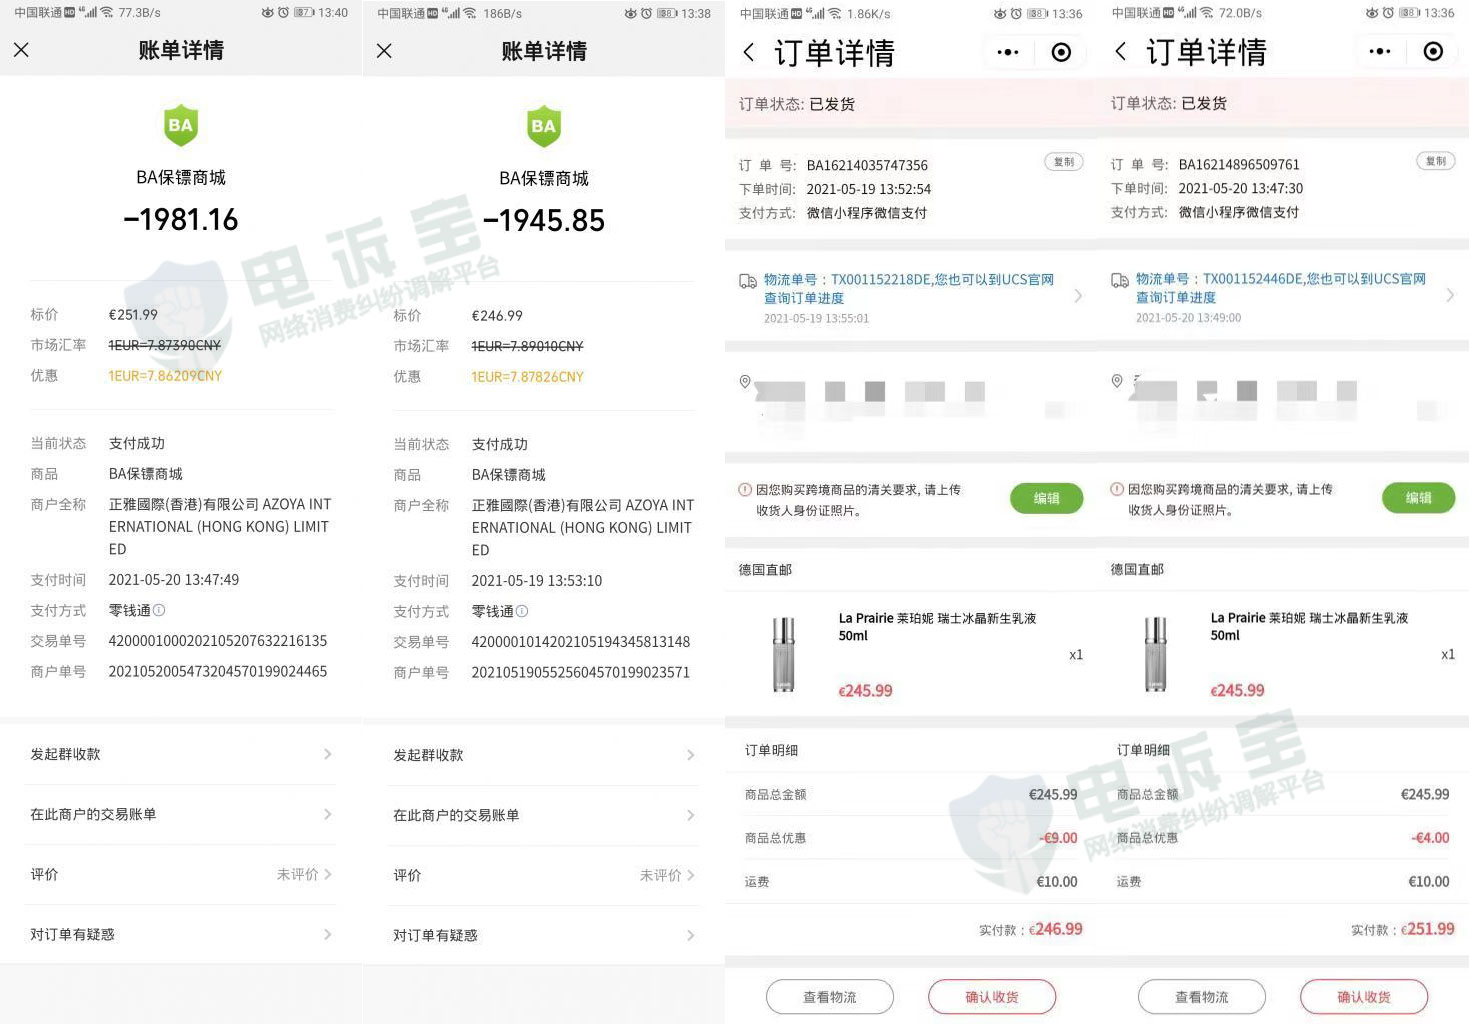
Task: Select the 评价 (未评价) entry
Action: (180, 874)
